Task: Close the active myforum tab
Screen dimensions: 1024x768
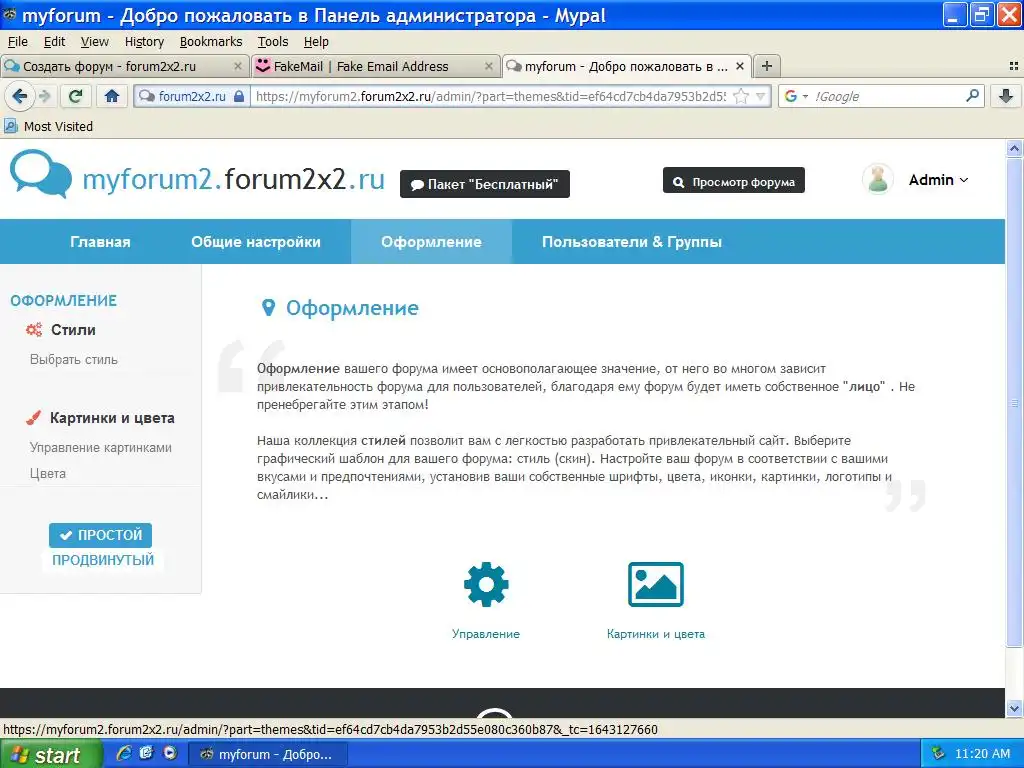Action: tap(740, 66)
